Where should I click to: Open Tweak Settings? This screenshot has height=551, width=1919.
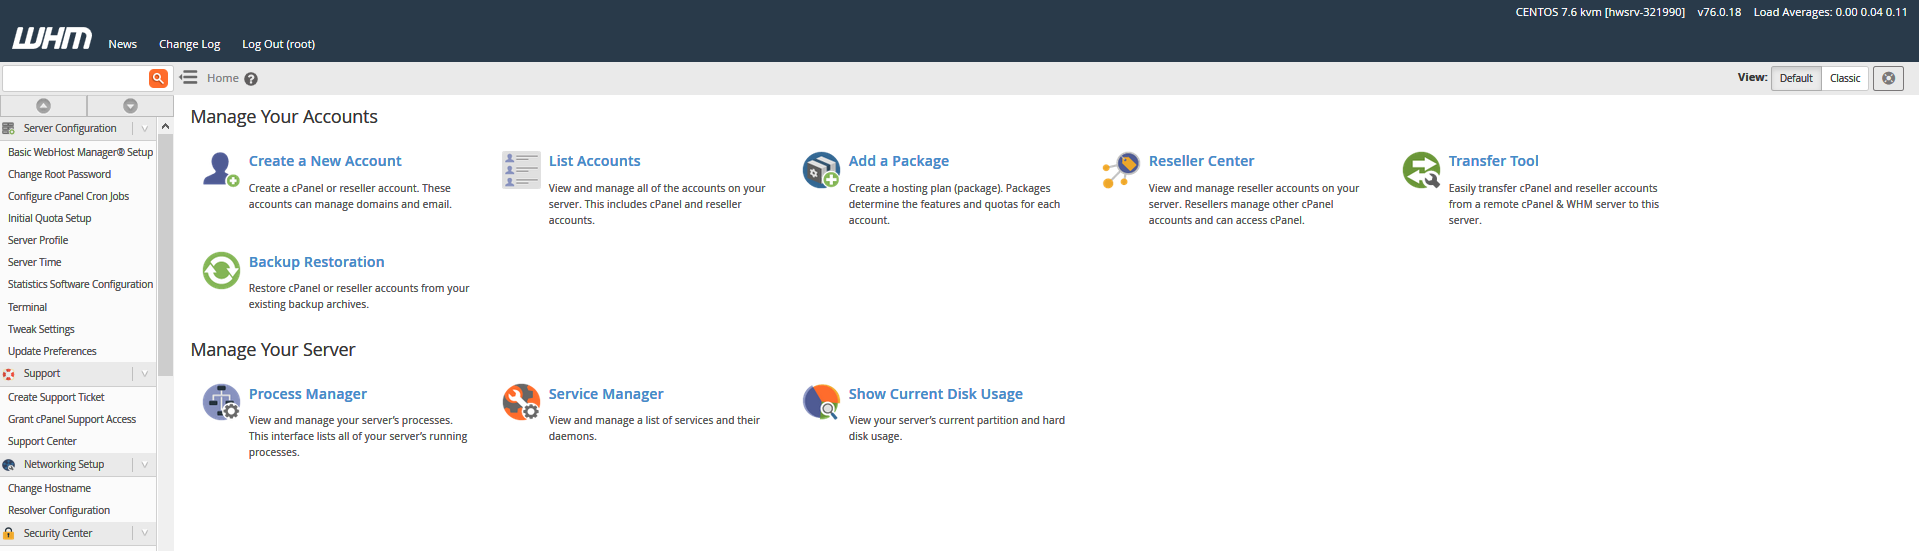[41, 329]
